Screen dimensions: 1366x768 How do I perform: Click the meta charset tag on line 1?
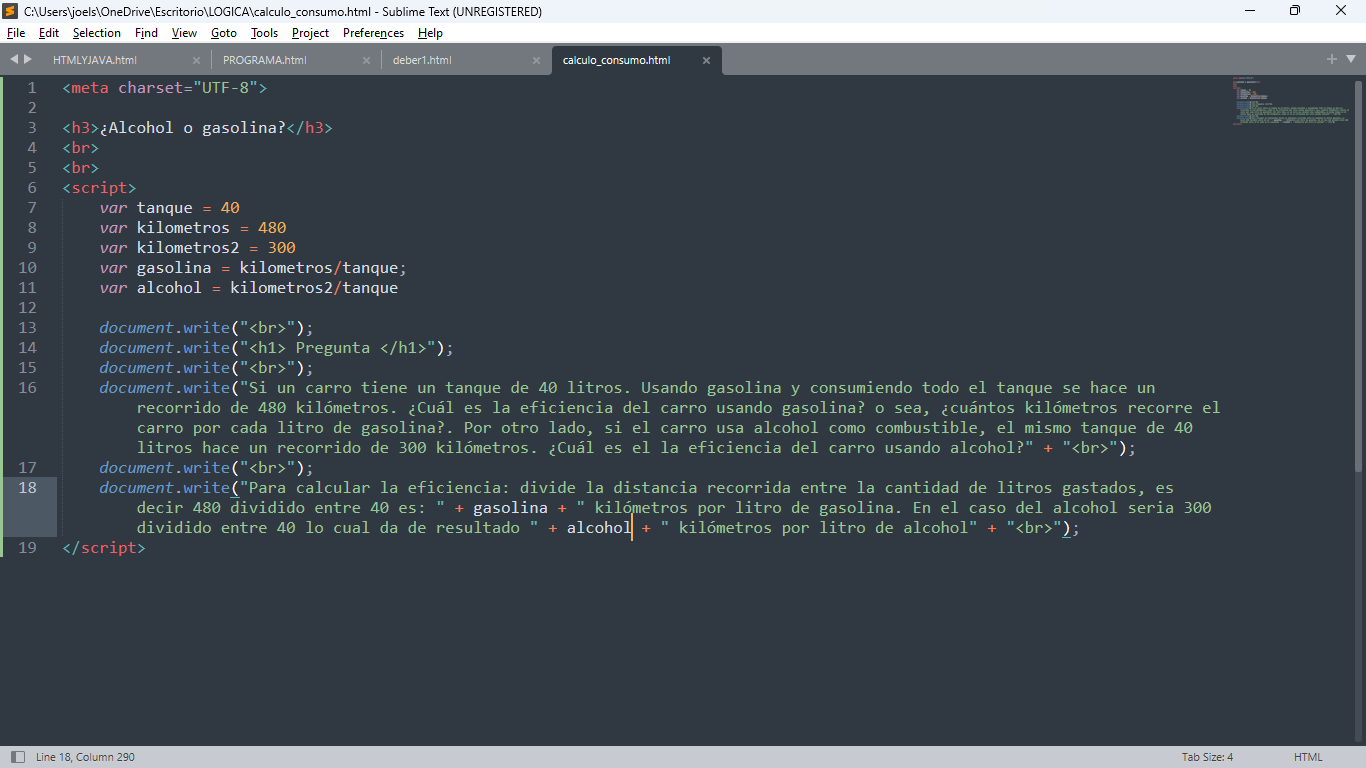pyautogui.click(x=165, y=88)
